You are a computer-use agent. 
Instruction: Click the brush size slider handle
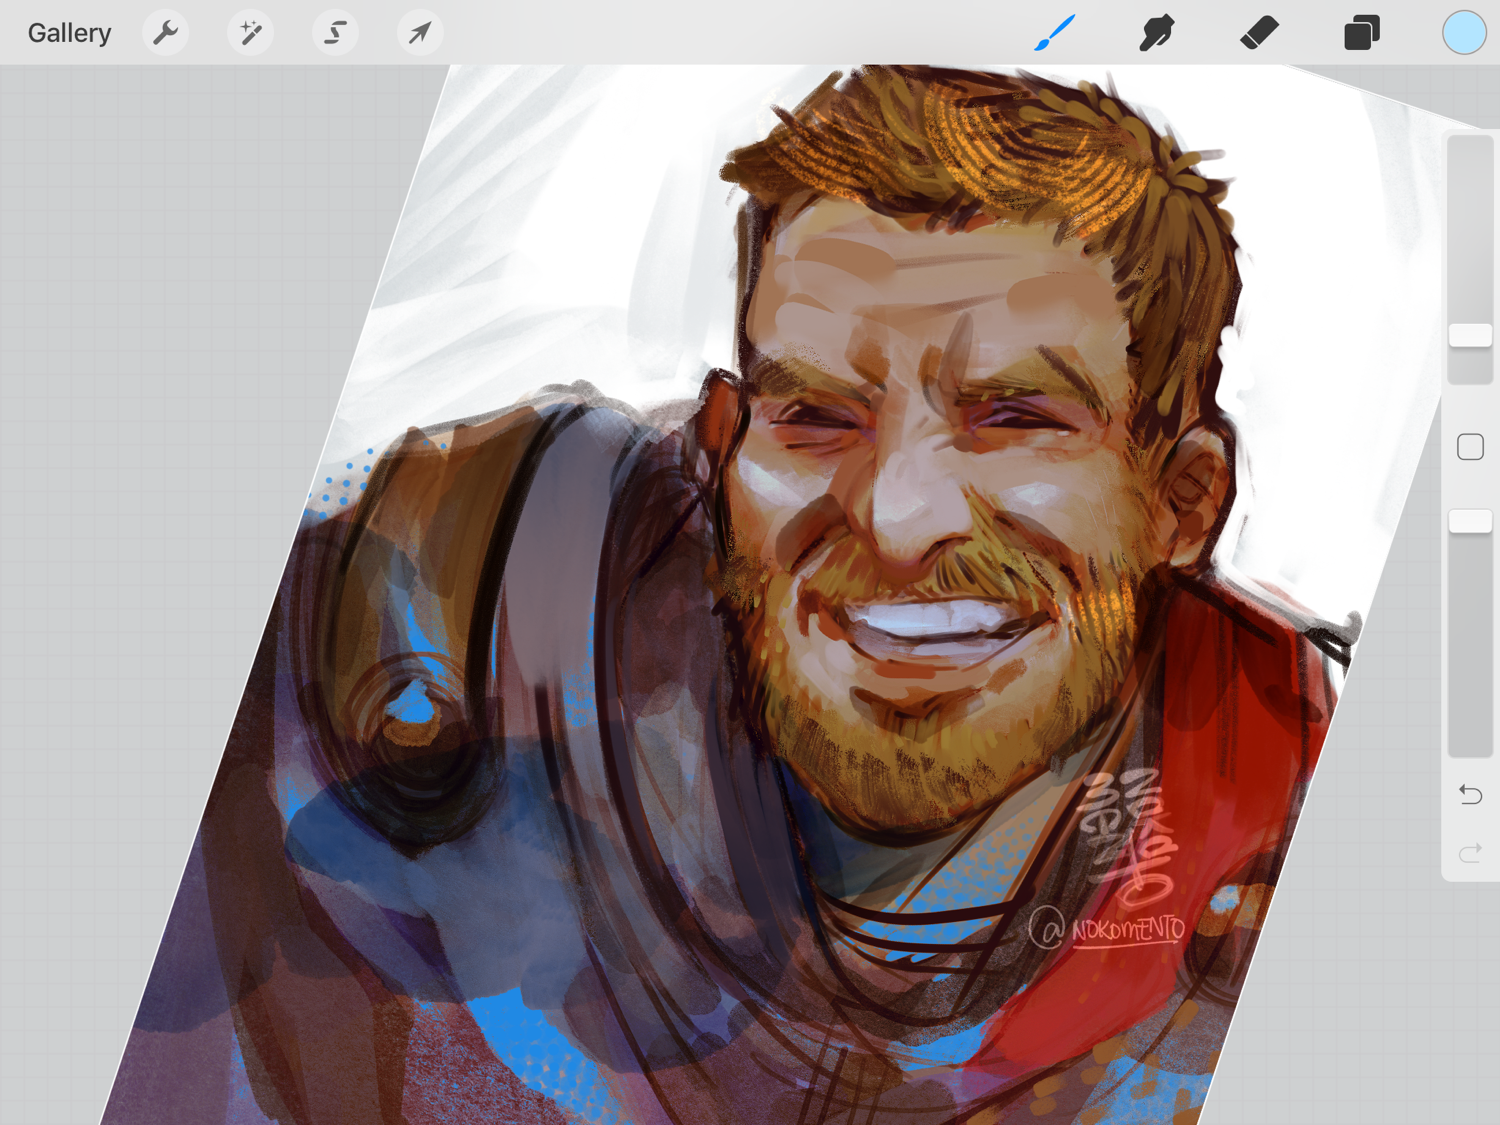1470,336
